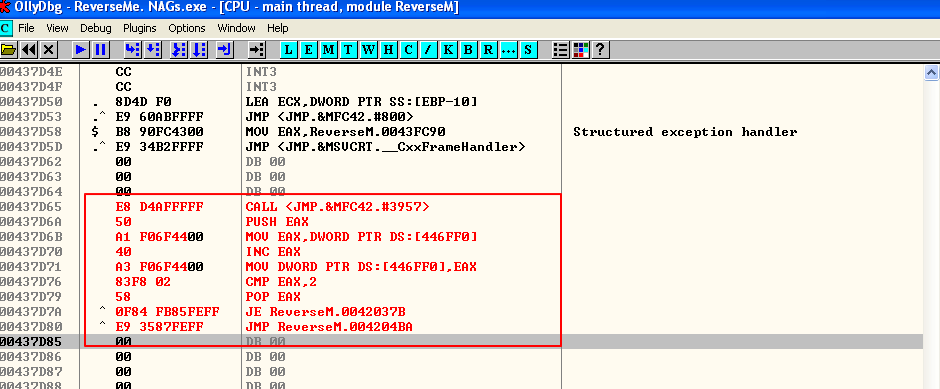The height and width of the screenshot is (389, 940).
Task: Click hex bytes B8 90FC4300
Action: (x=159, y=131)
